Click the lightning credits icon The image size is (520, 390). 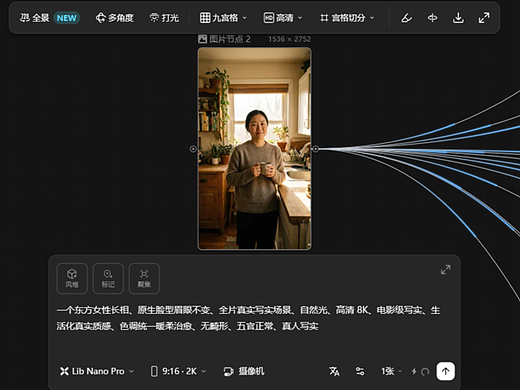point(414,371)
